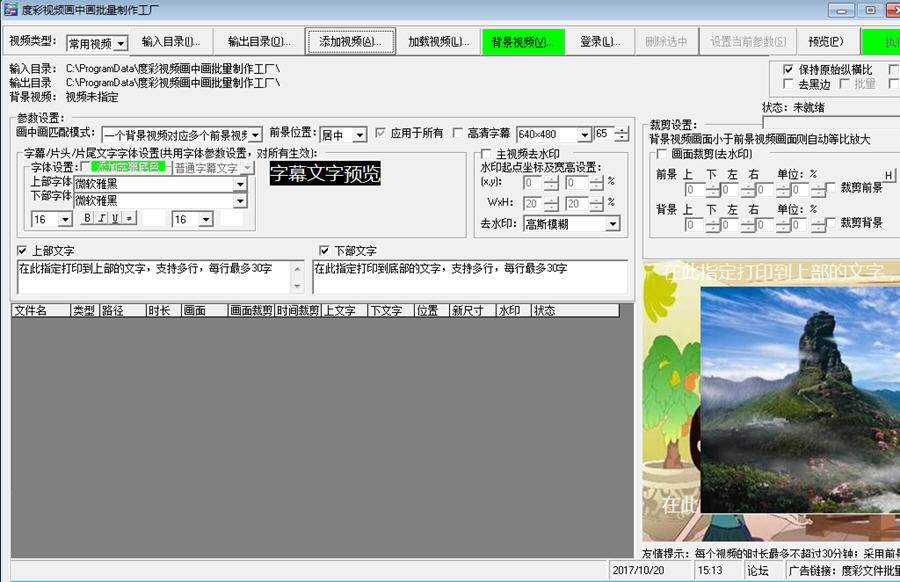Click 登录(L) button
The width and height of the screenshot is (900, 582).
pos(600,41)
